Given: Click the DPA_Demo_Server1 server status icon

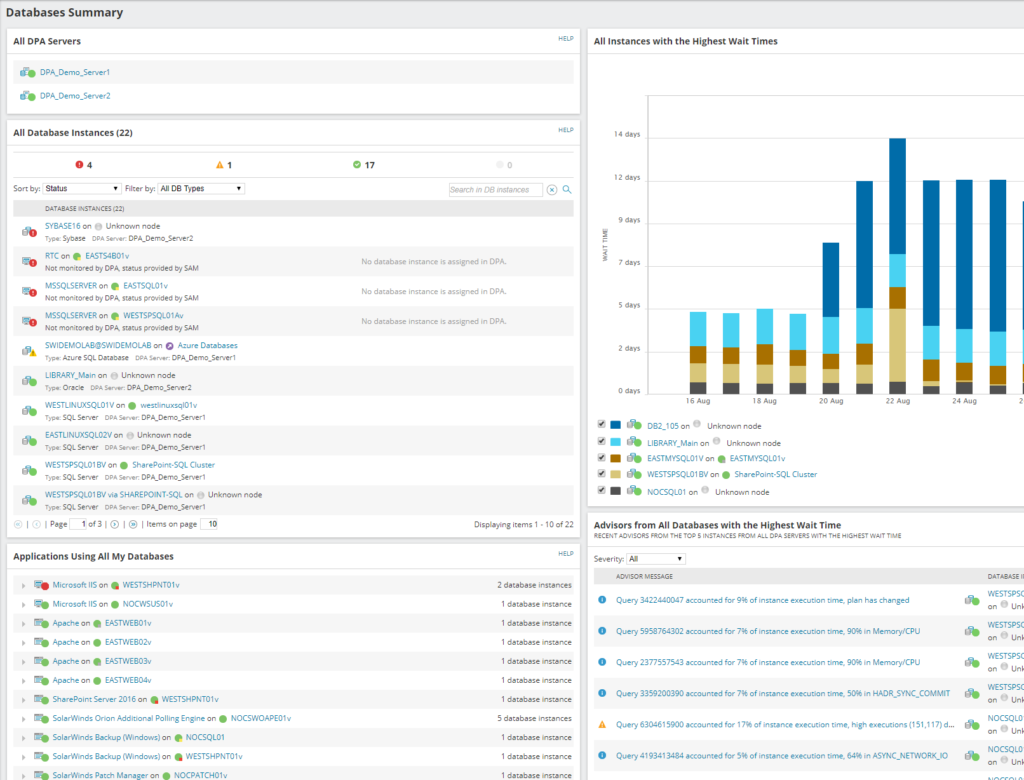Looking at the screenshot, I should pyautogui.click(x=27, y=73).
